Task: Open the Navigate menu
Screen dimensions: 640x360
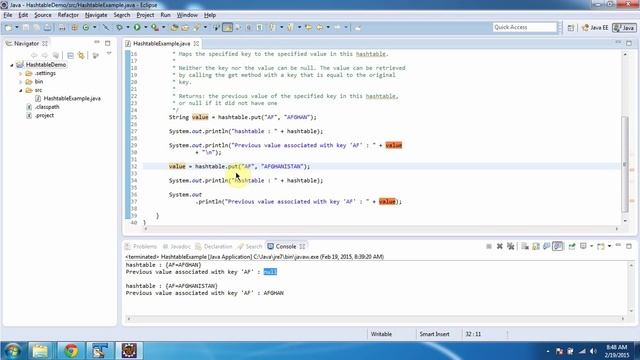Action: [96, 15]
